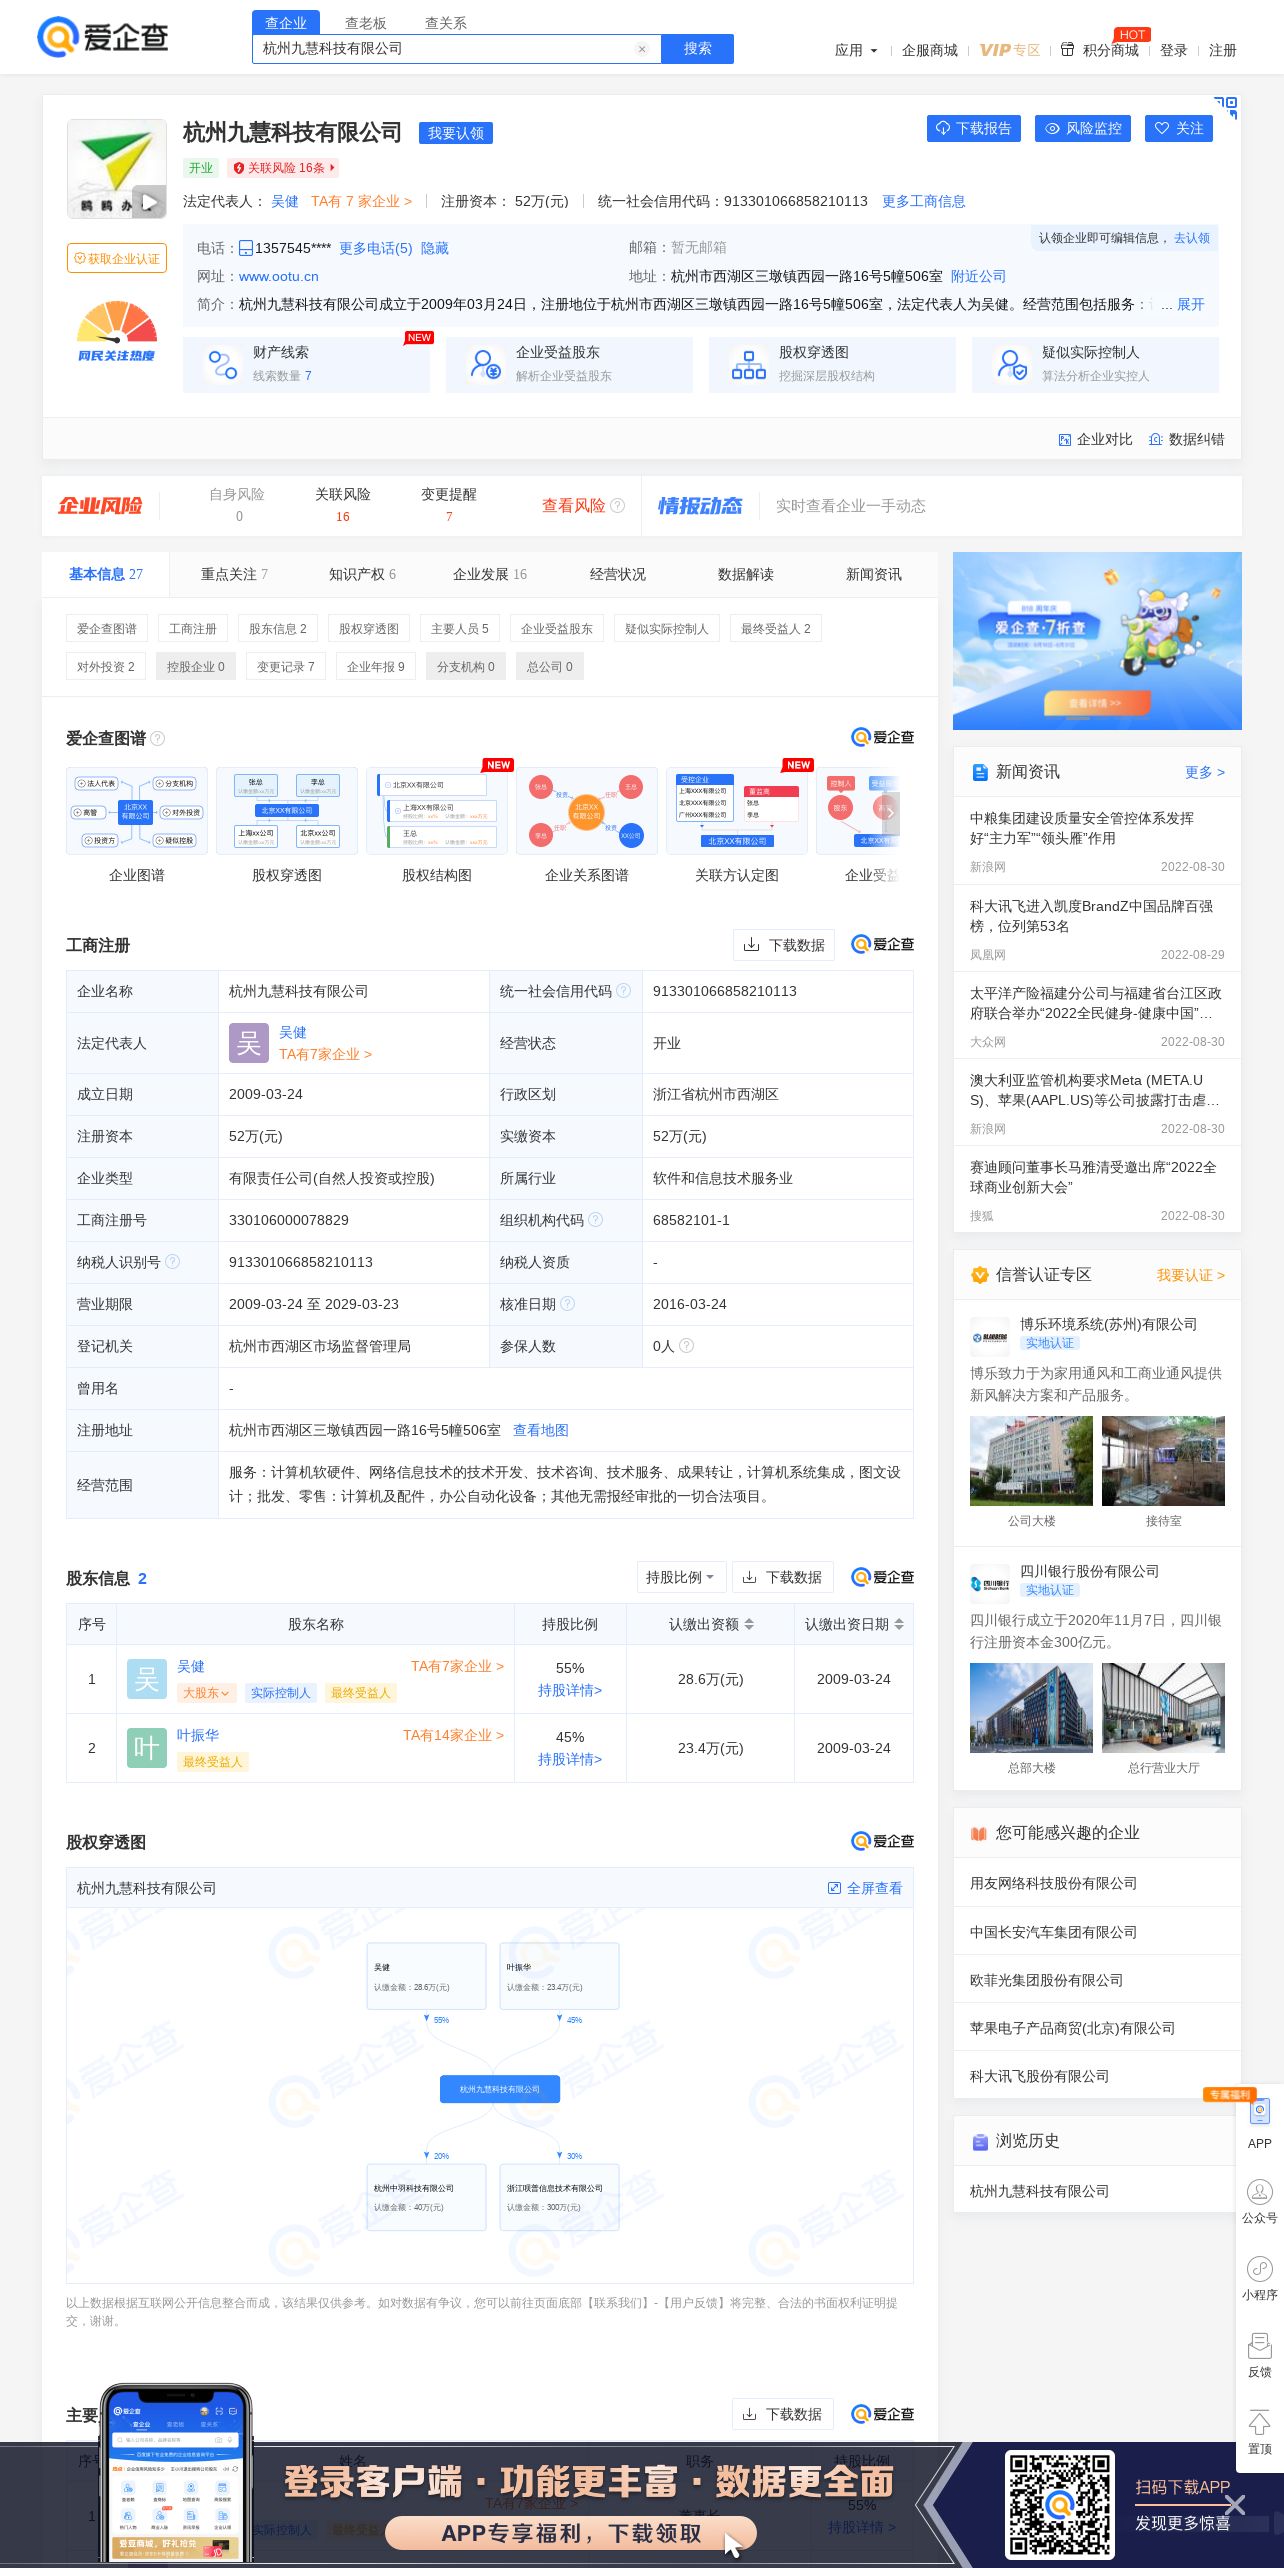Play the company logo video
Screen dimensions: 1284x2568
coord(148,203)
